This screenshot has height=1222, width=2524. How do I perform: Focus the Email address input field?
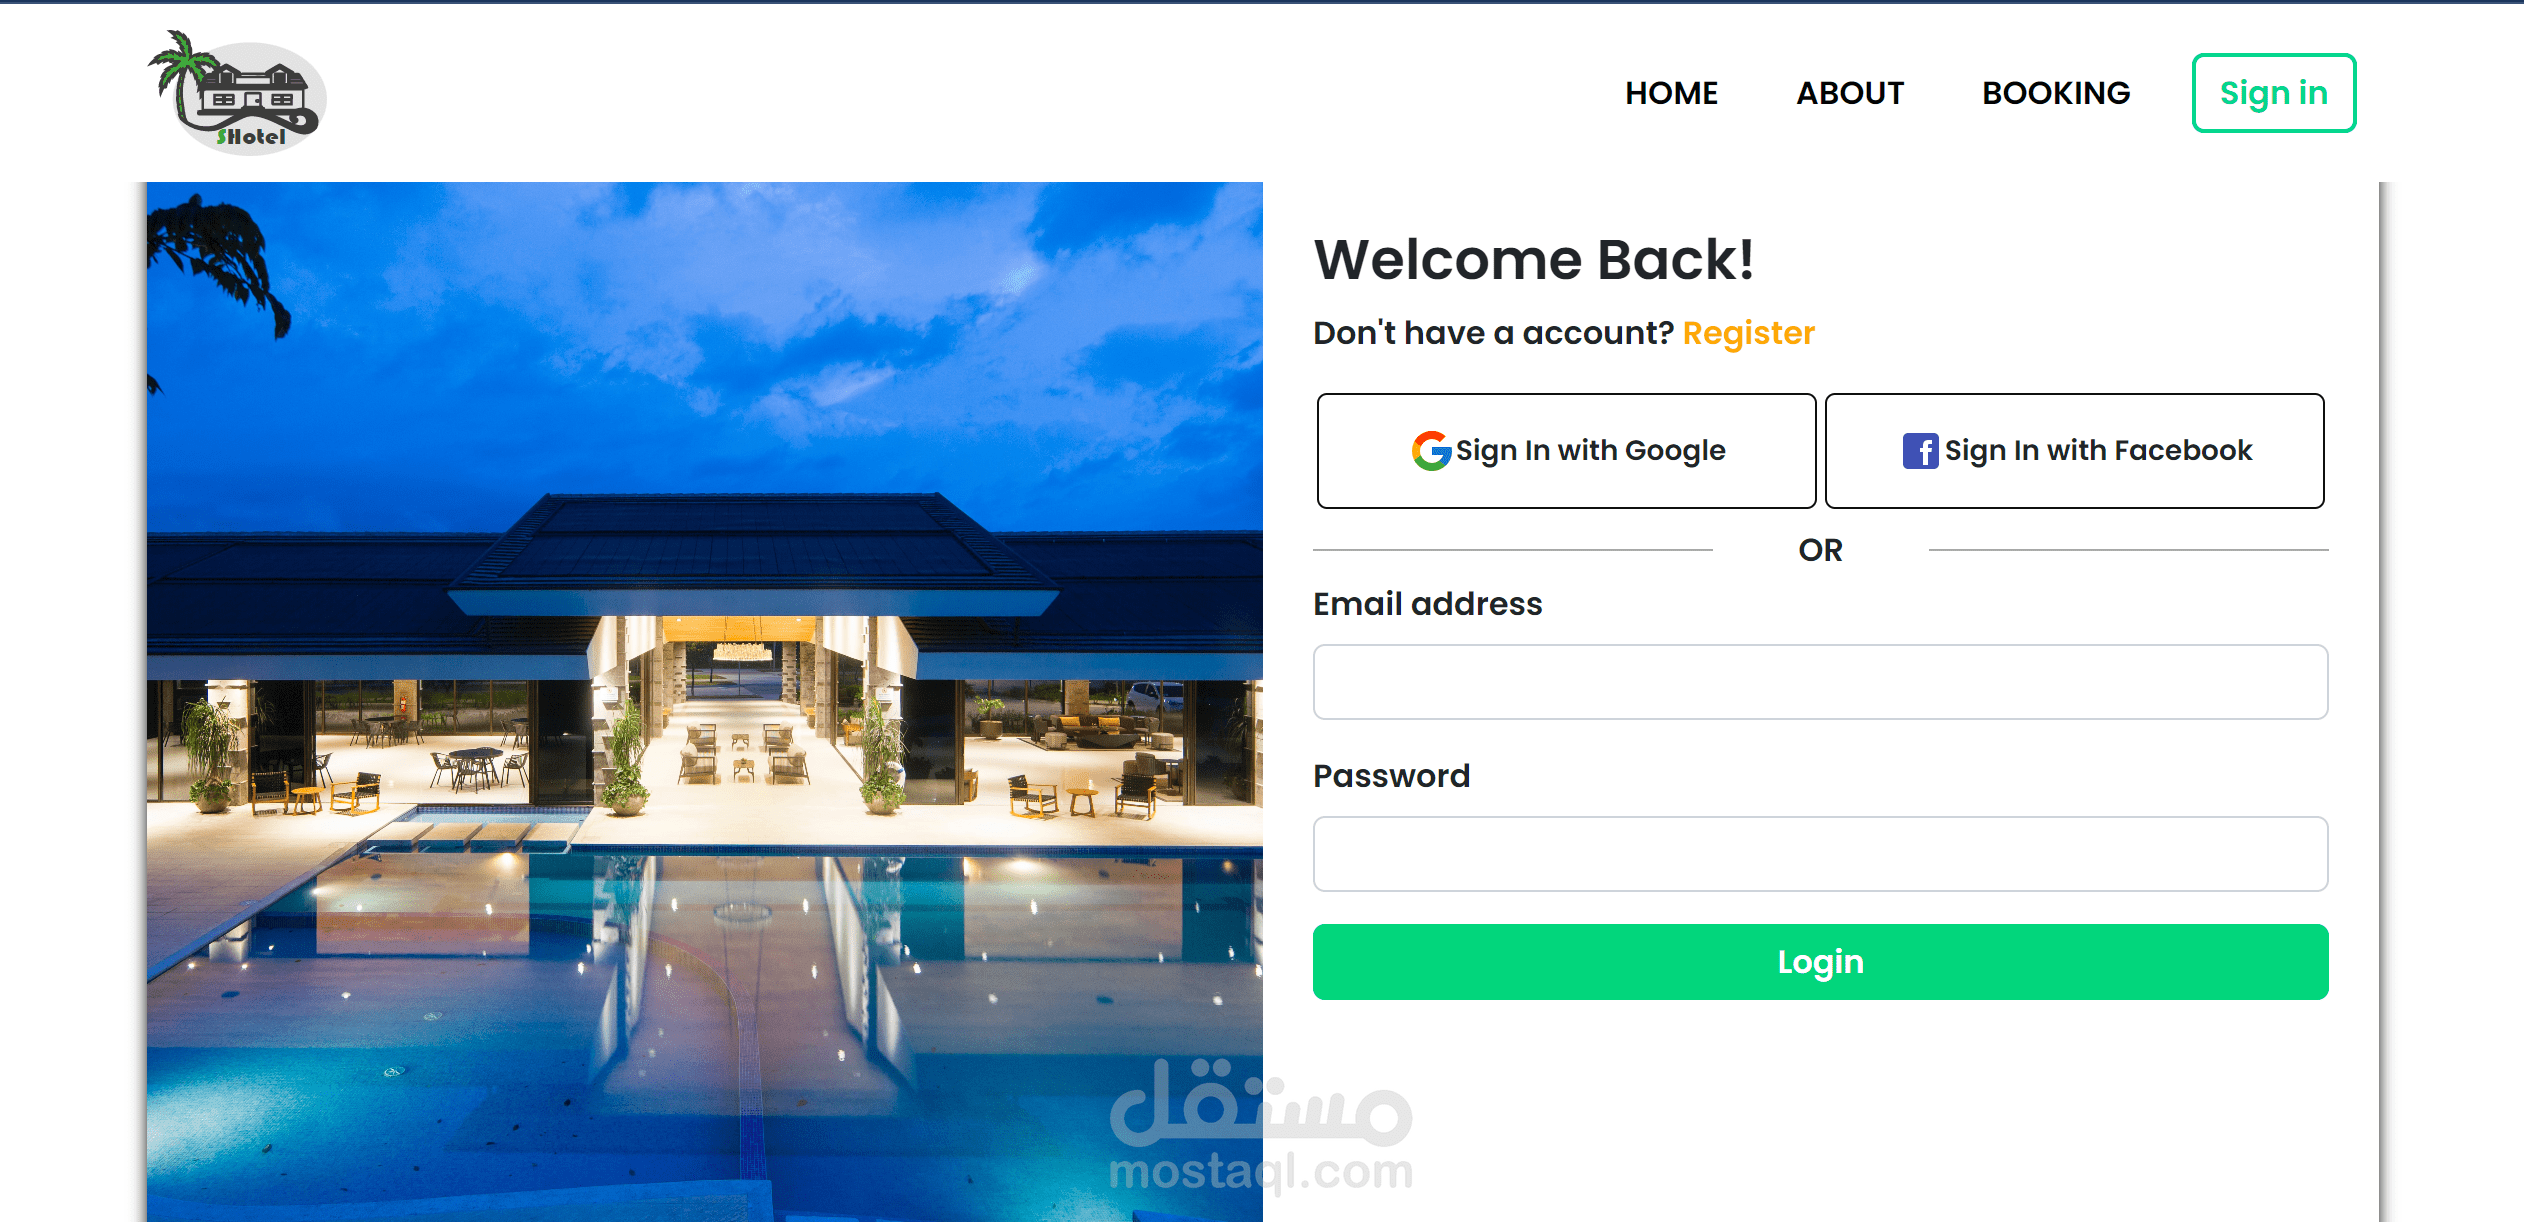pyautogui.click(x=1820, y=682)
